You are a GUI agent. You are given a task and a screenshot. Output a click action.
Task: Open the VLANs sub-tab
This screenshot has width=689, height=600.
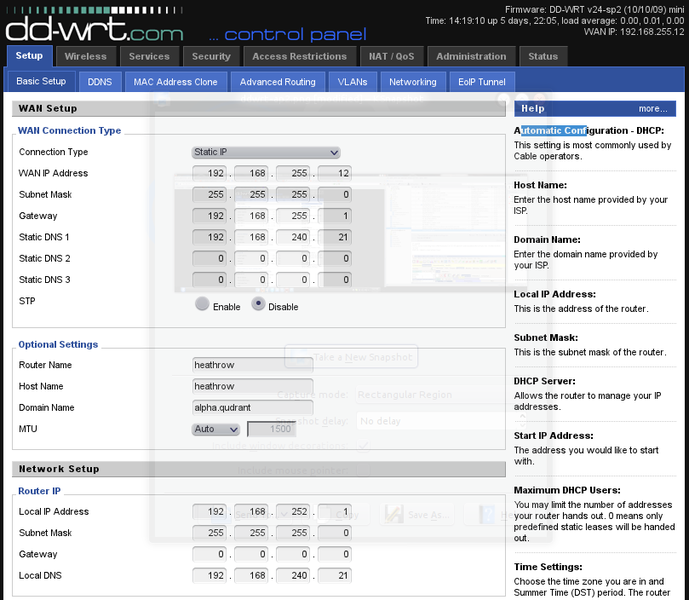click(352, 81)
